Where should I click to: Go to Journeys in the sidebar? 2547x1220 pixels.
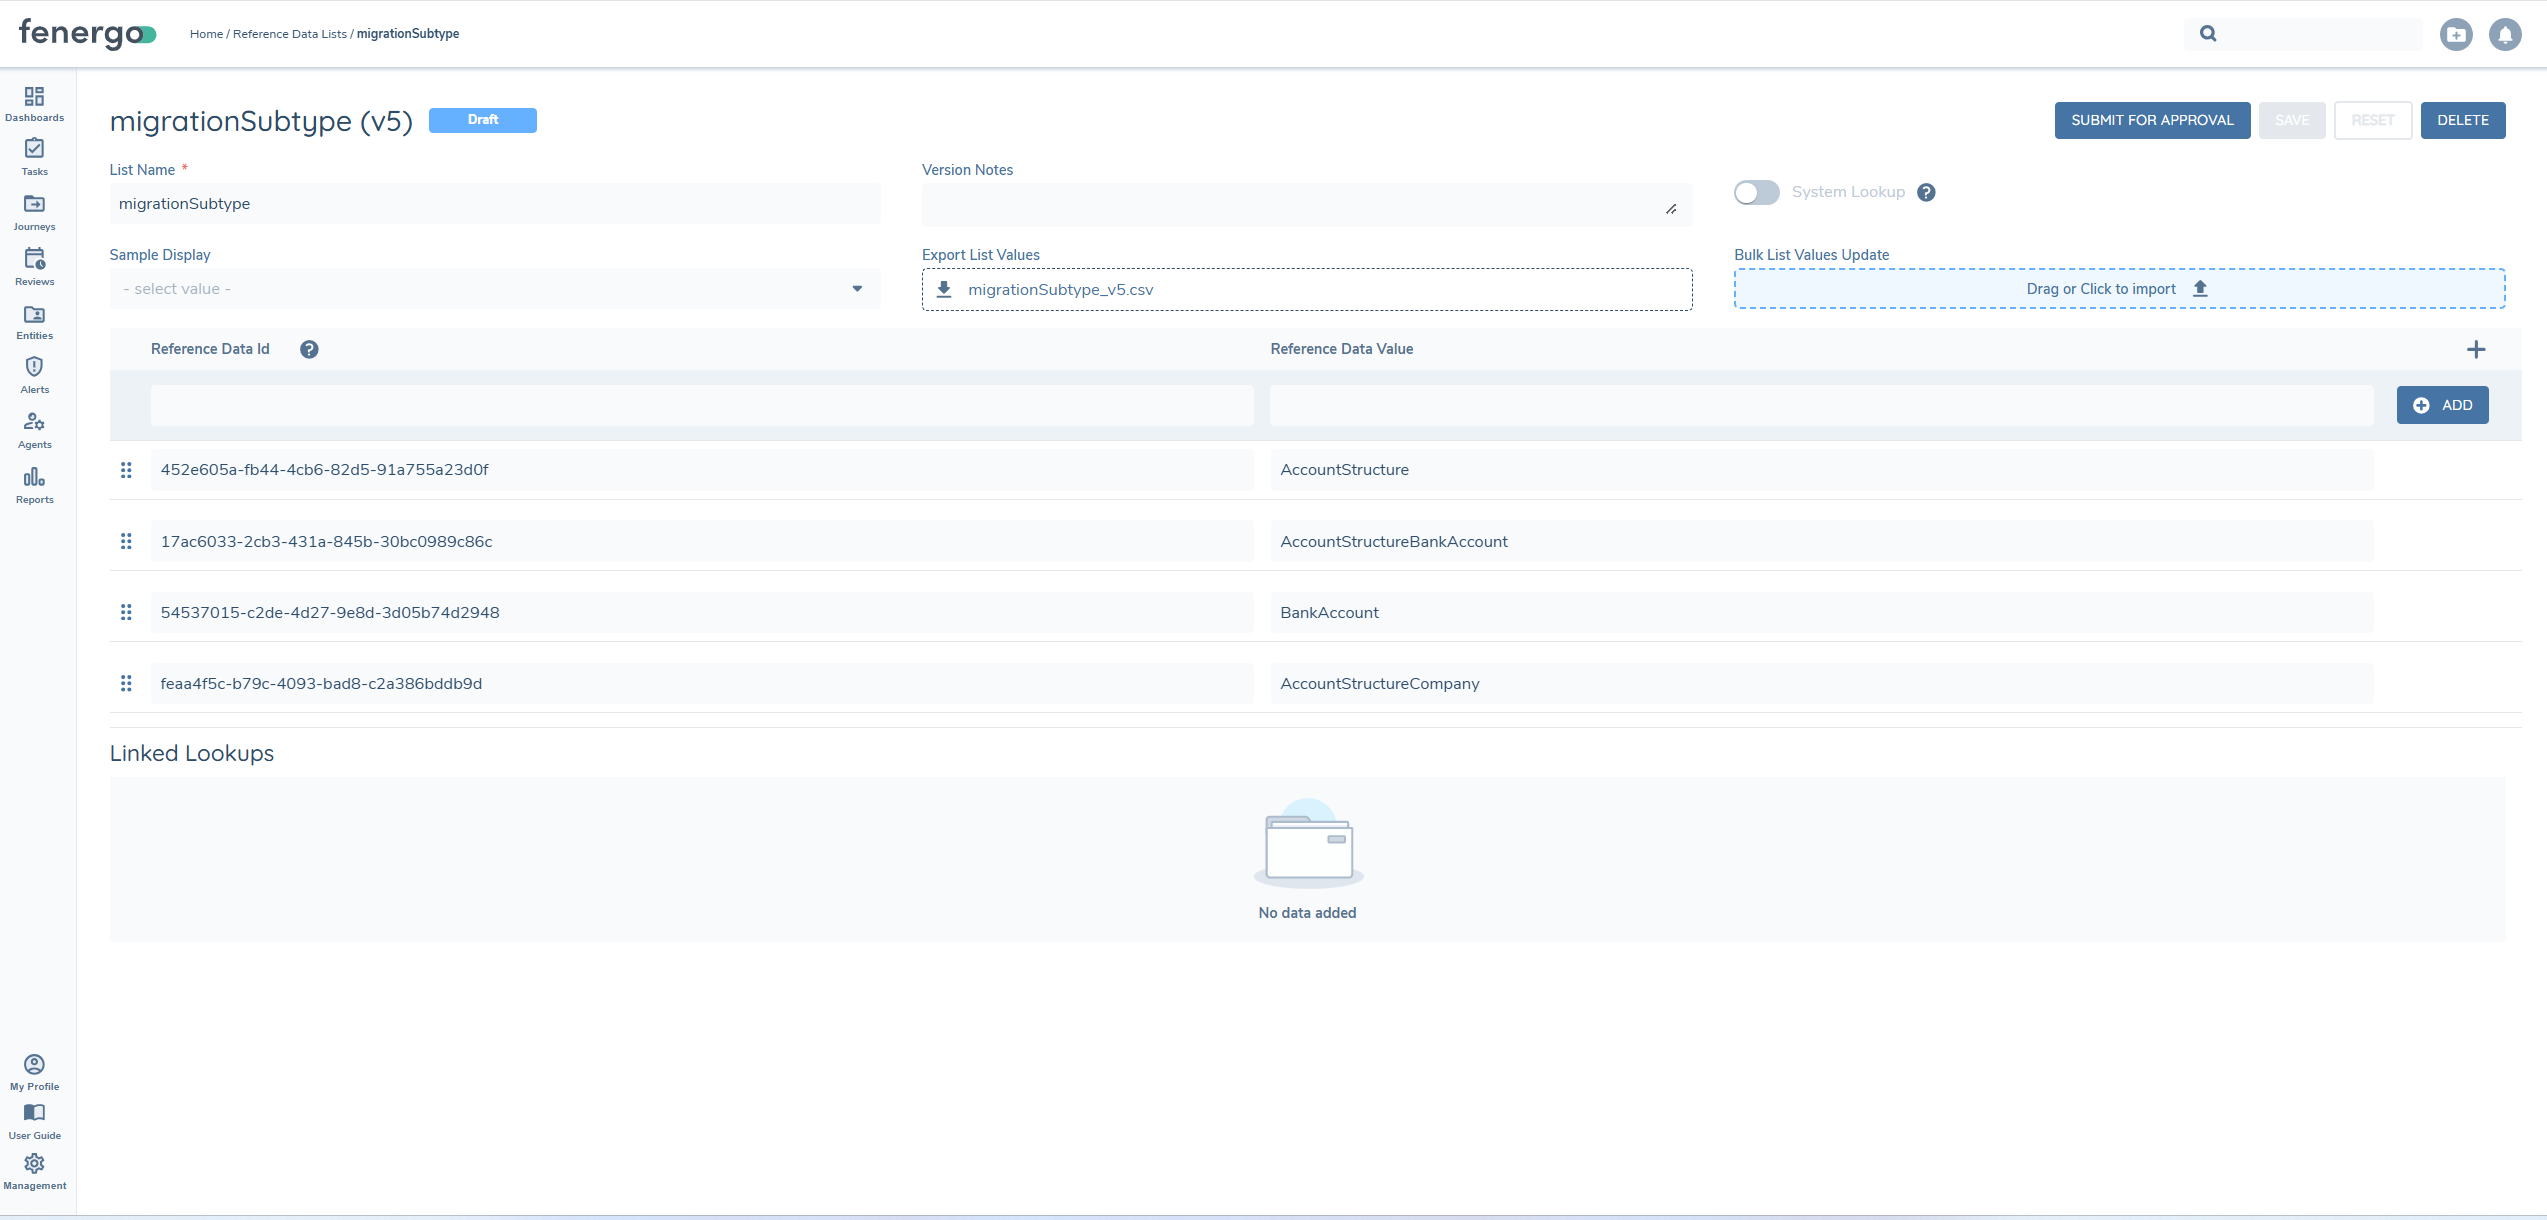point(34,211)
